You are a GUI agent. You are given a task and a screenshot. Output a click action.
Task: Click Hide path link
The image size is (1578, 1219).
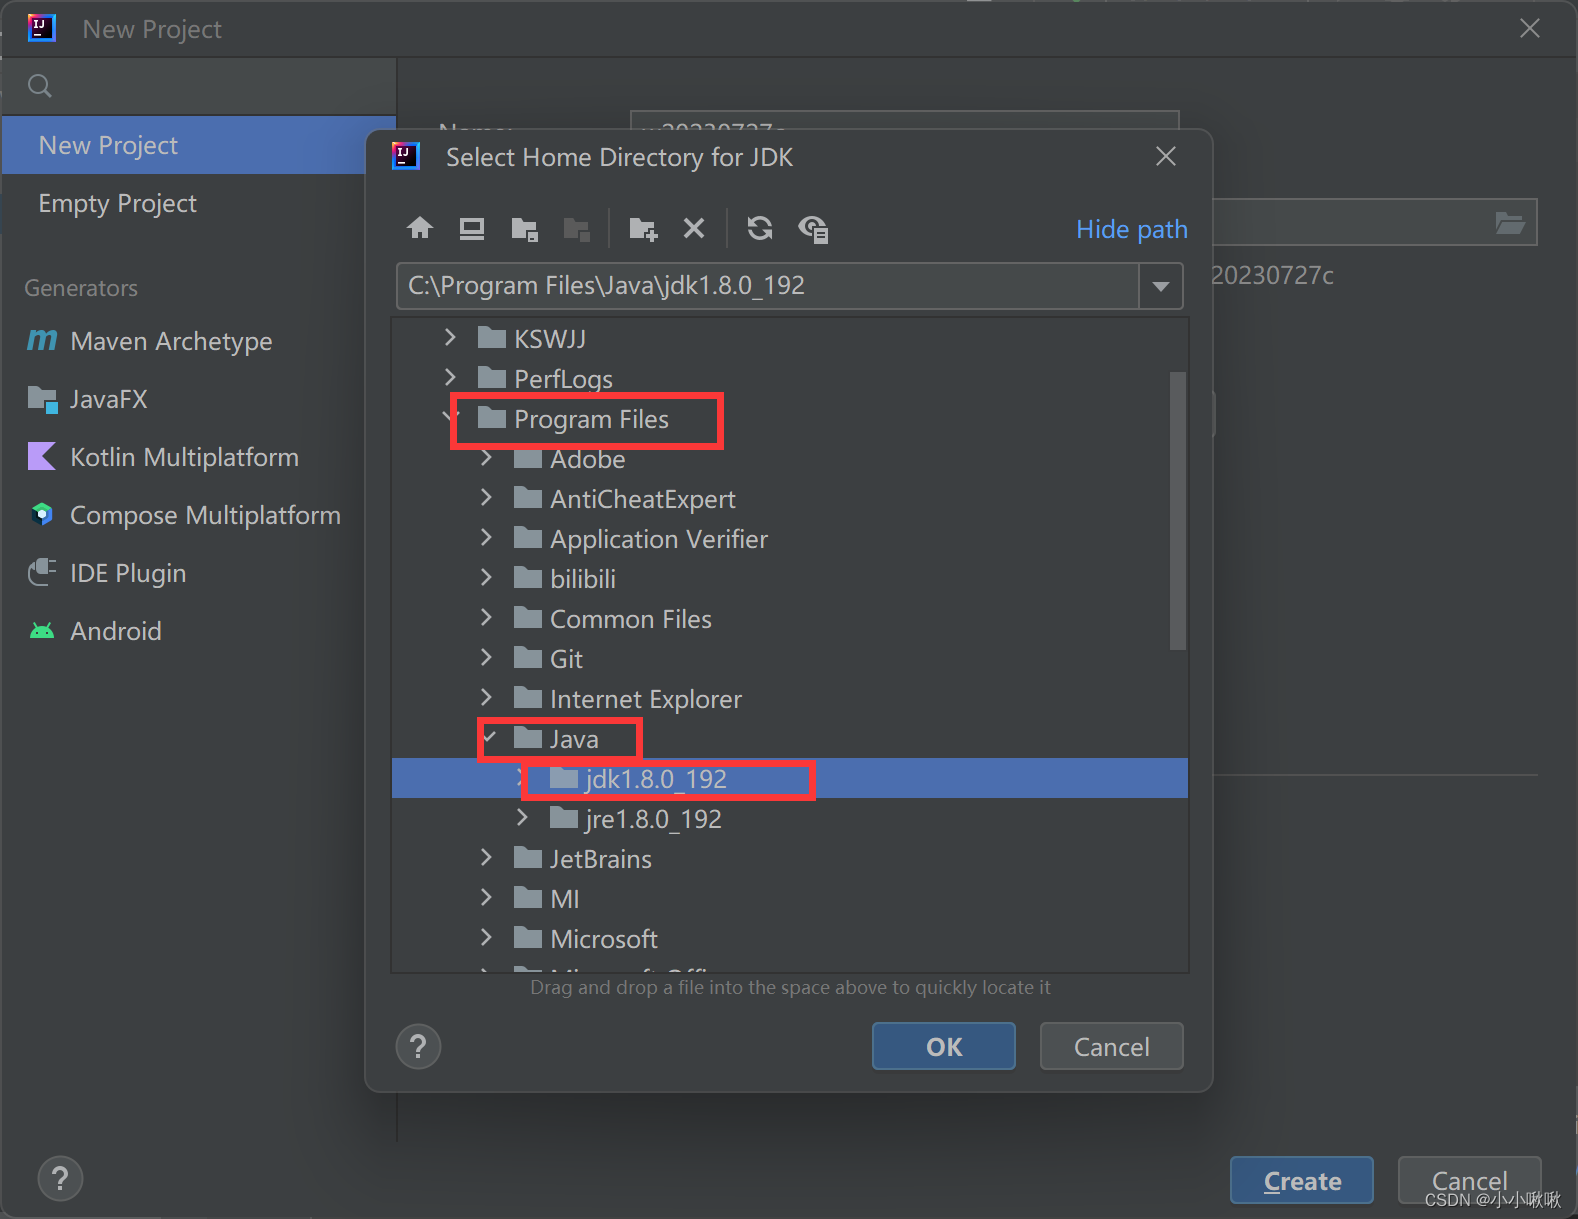point(1132,229)
